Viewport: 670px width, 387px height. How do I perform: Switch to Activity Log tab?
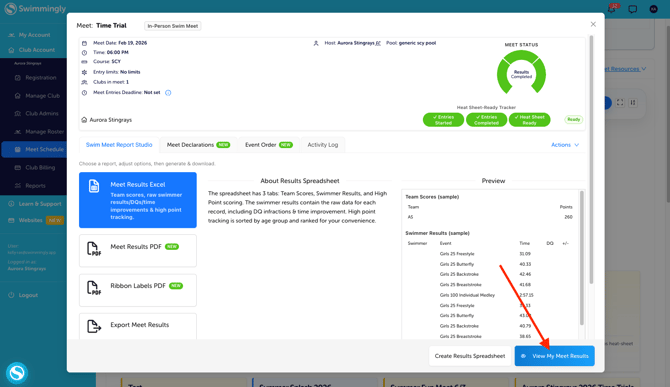coord(323,145)
